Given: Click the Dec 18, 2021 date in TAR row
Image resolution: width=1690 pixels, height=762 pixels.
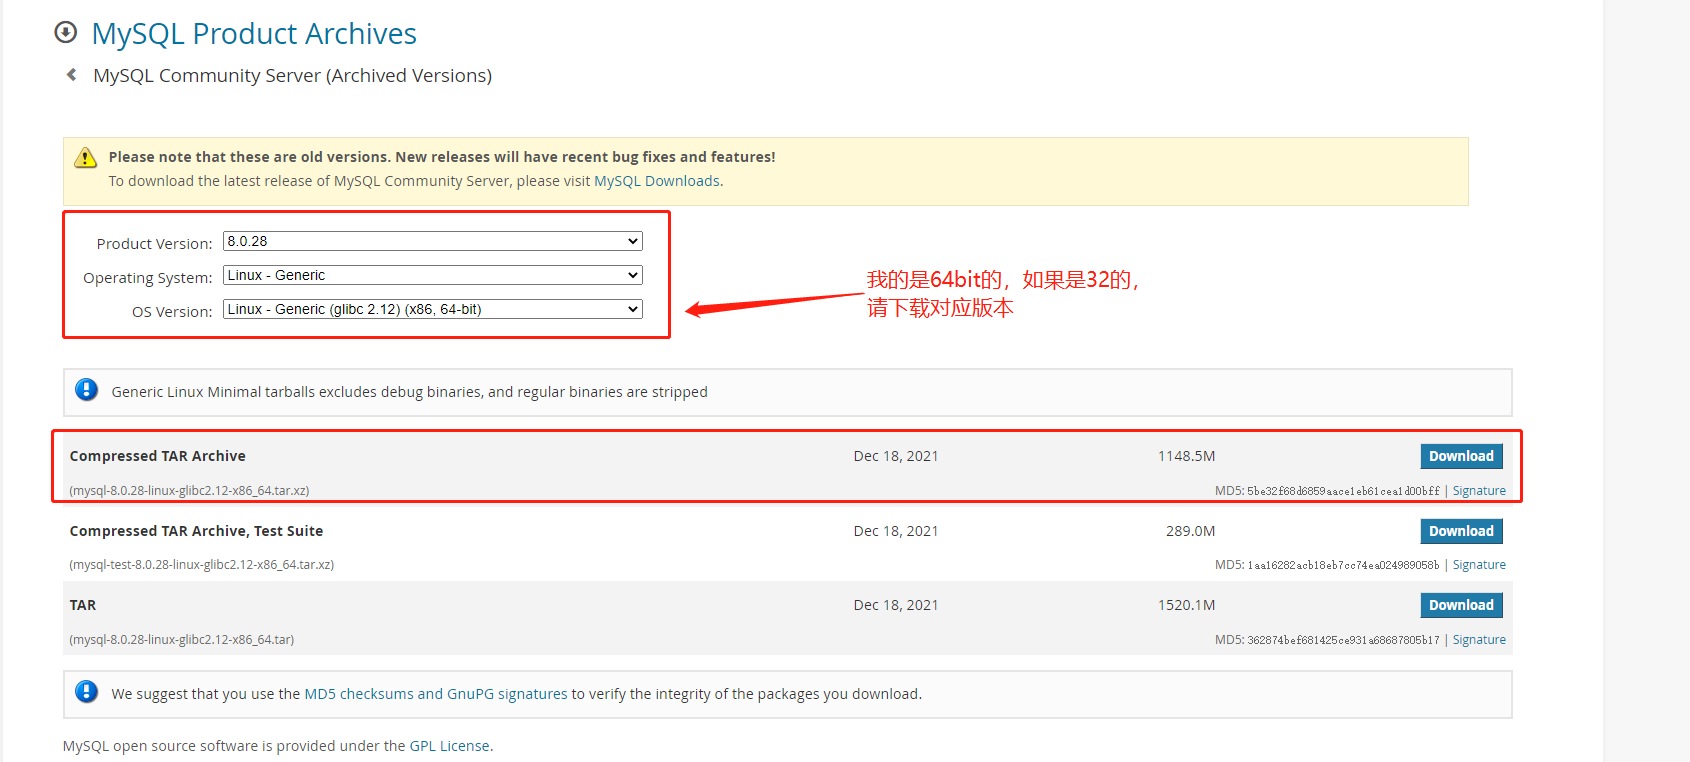Looking at the screenshot, I should [x=896, y=605].
